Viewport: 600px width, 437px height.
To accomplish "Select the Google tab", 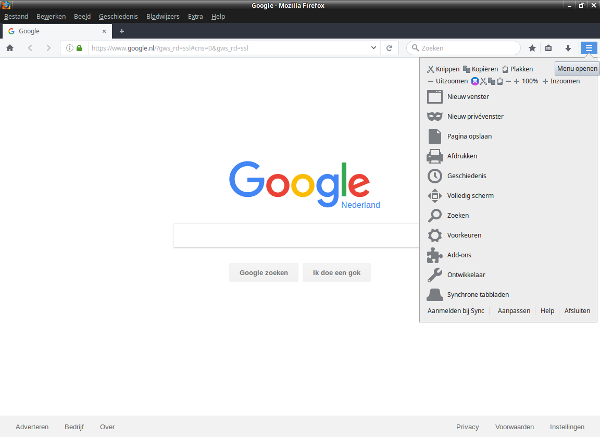I will tap(57, 31).
